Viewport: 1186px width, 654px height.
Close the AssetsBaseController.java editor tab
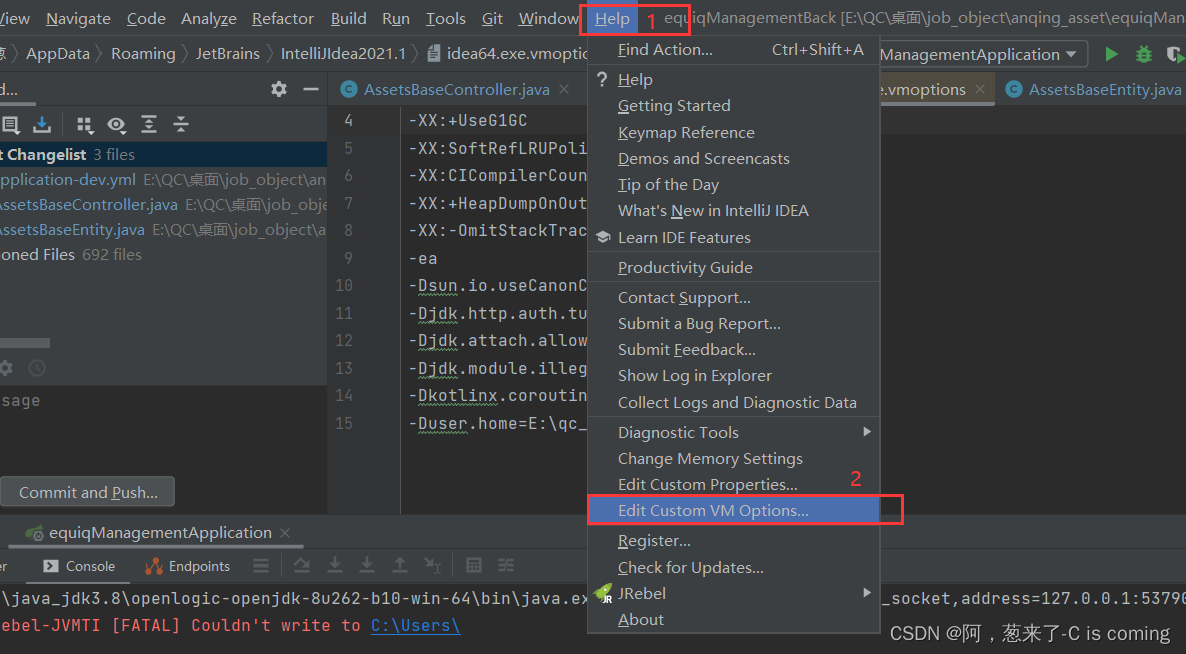tap(564, 89)
